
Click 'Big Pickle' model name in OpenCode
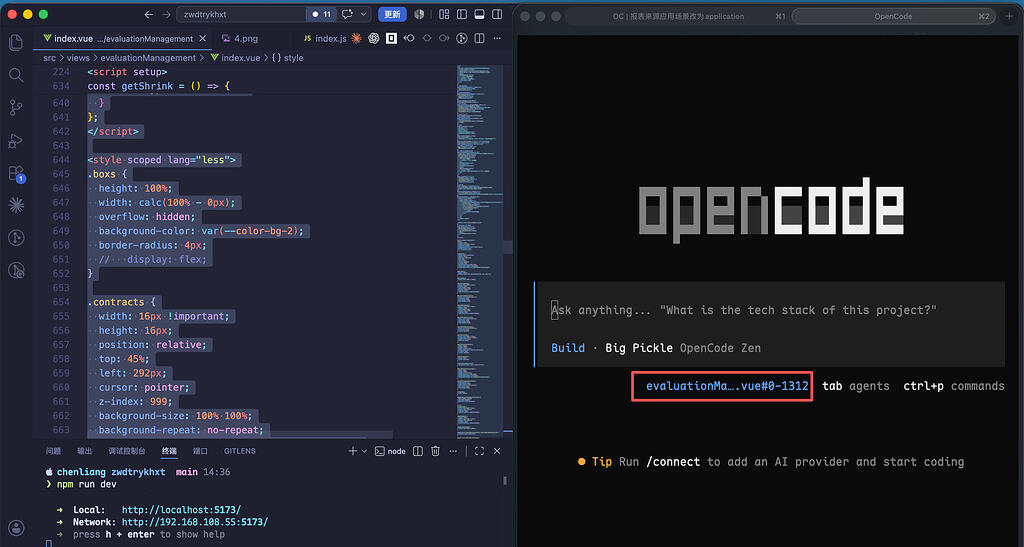(639, 348)
